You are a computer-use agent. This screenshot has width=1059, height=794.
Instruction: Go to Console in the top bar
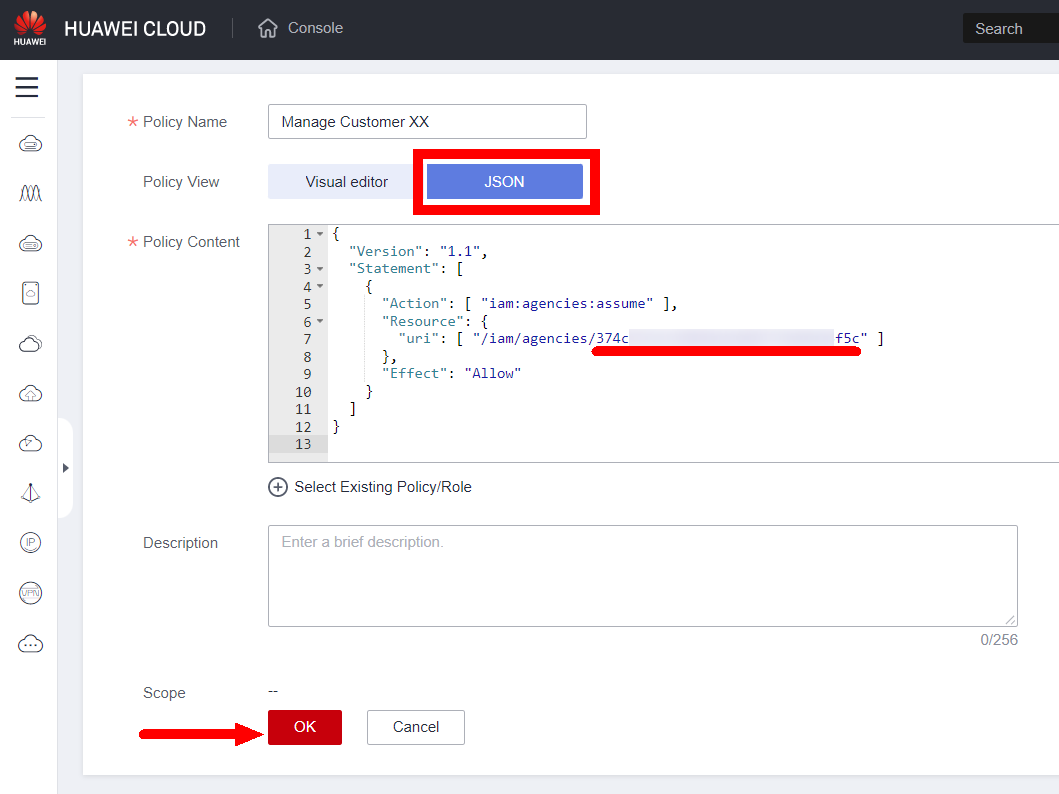[x=315, y=28]
